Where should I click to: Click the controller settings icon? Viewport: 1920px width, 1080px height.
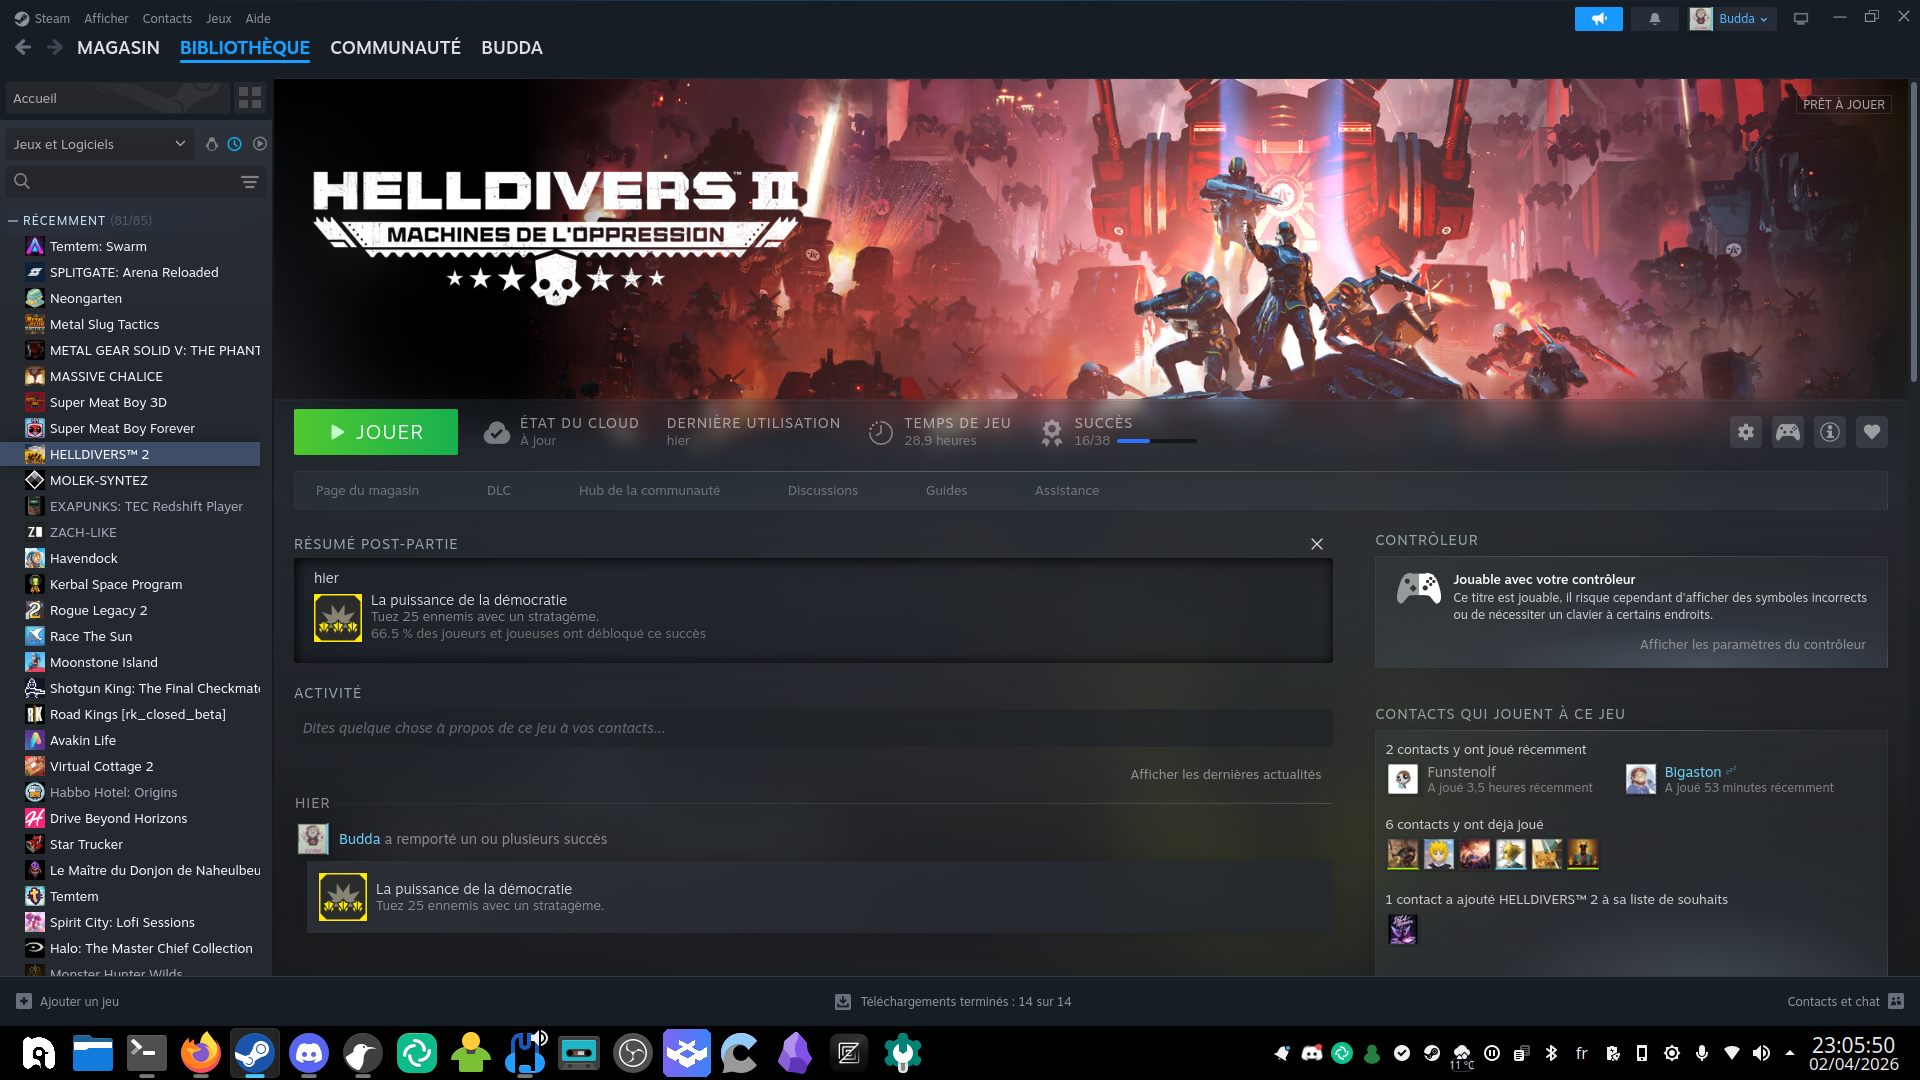pos(1787,432)
